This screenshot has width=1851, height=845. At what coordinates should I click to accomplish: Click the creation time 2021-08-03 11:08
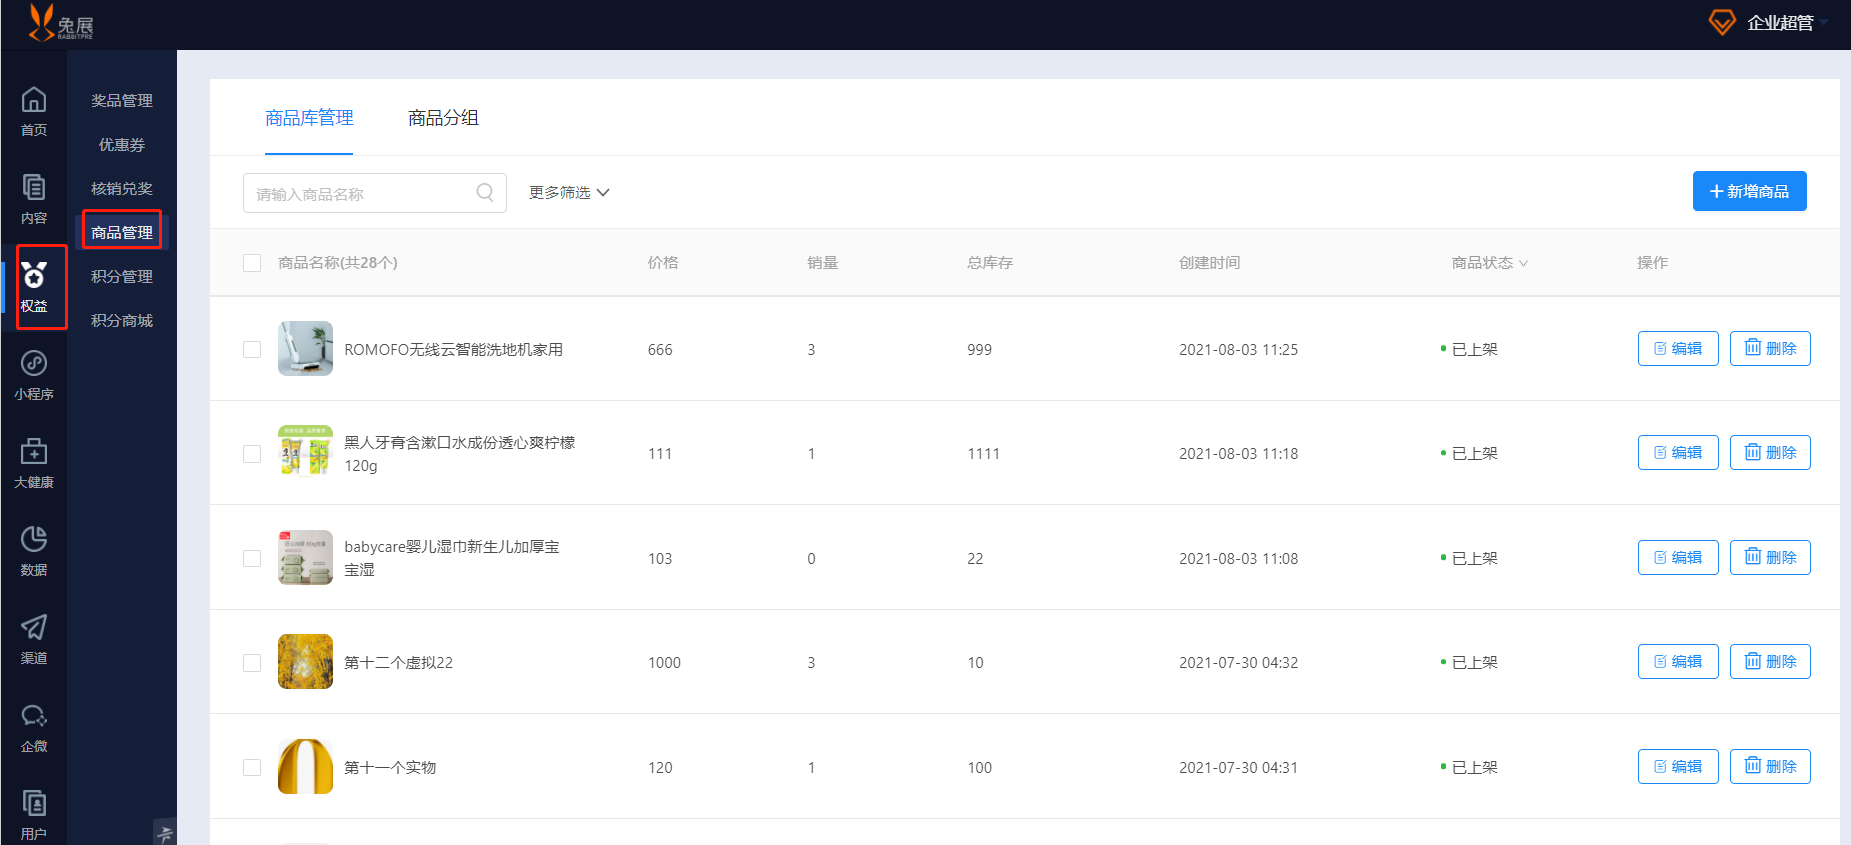coord(1238,559)
